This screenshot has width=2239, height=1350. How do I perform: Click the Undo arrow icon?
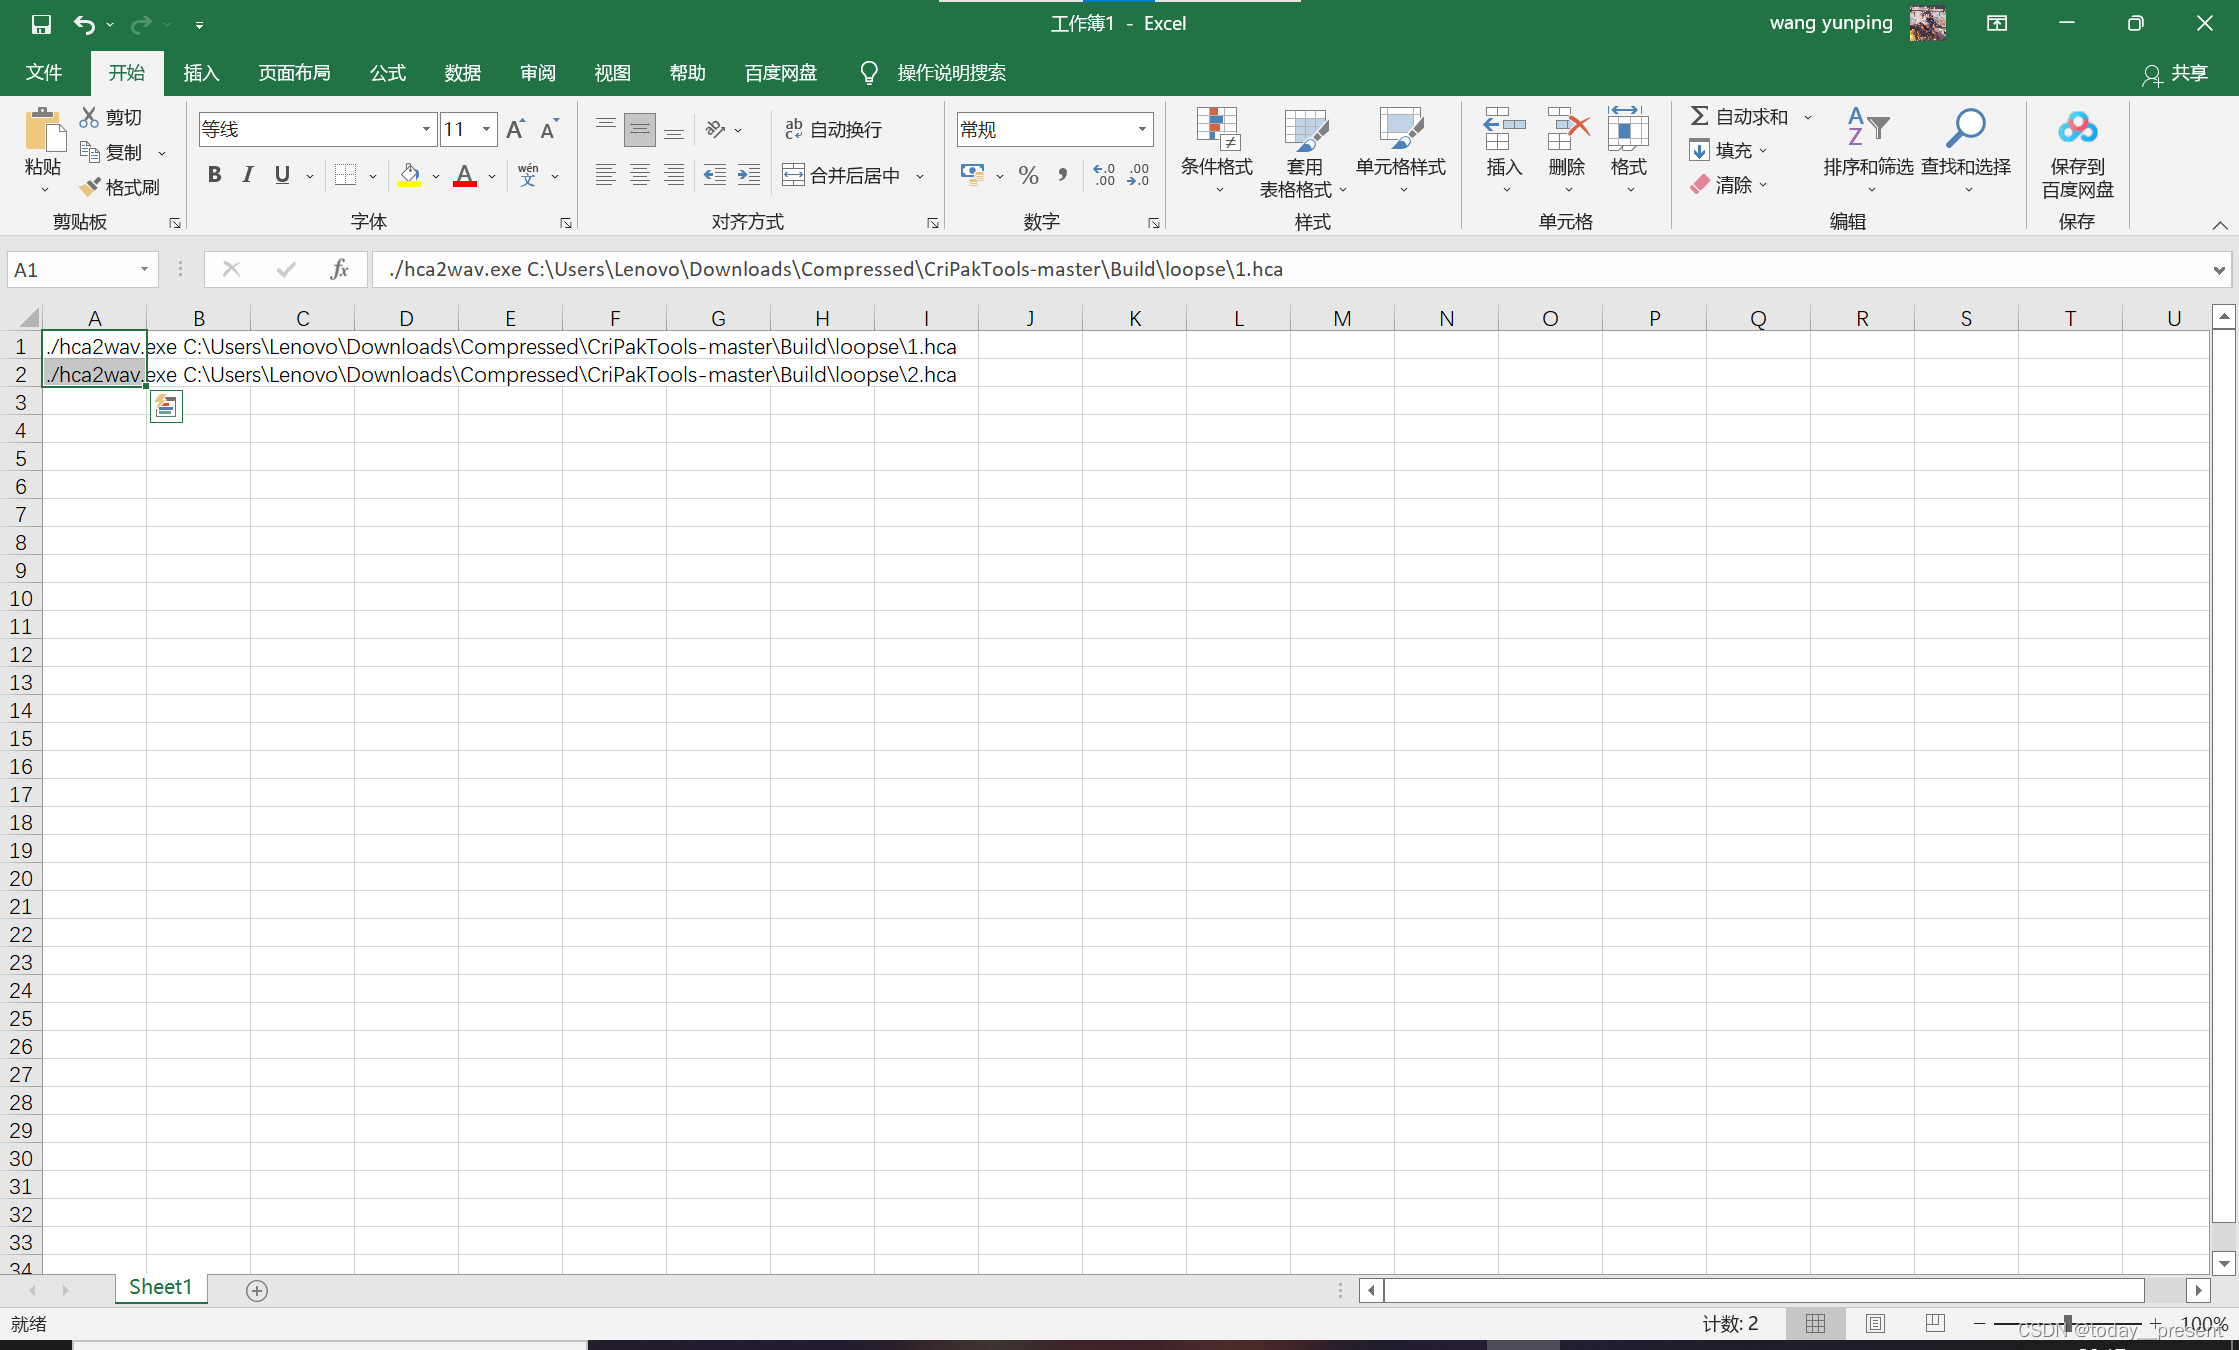[84, 24]
